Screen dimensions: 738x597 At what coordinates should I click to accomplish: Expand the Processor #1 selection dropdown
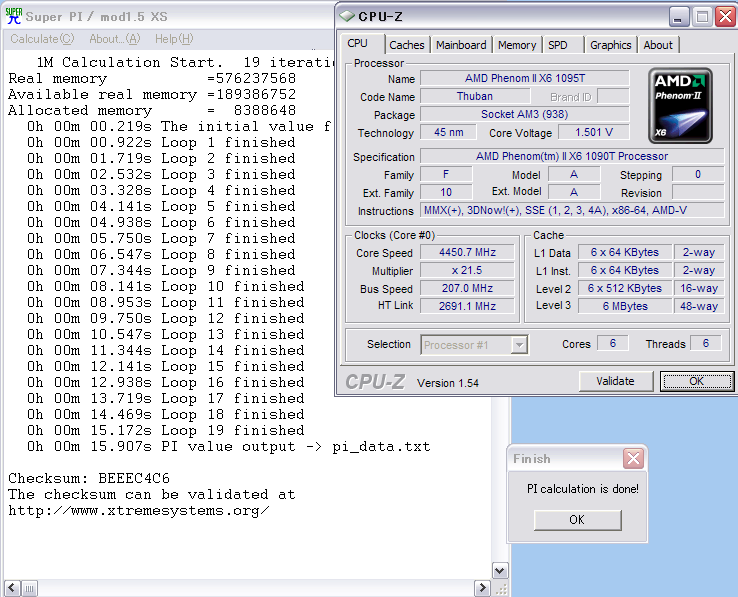[x=519, y=345]
